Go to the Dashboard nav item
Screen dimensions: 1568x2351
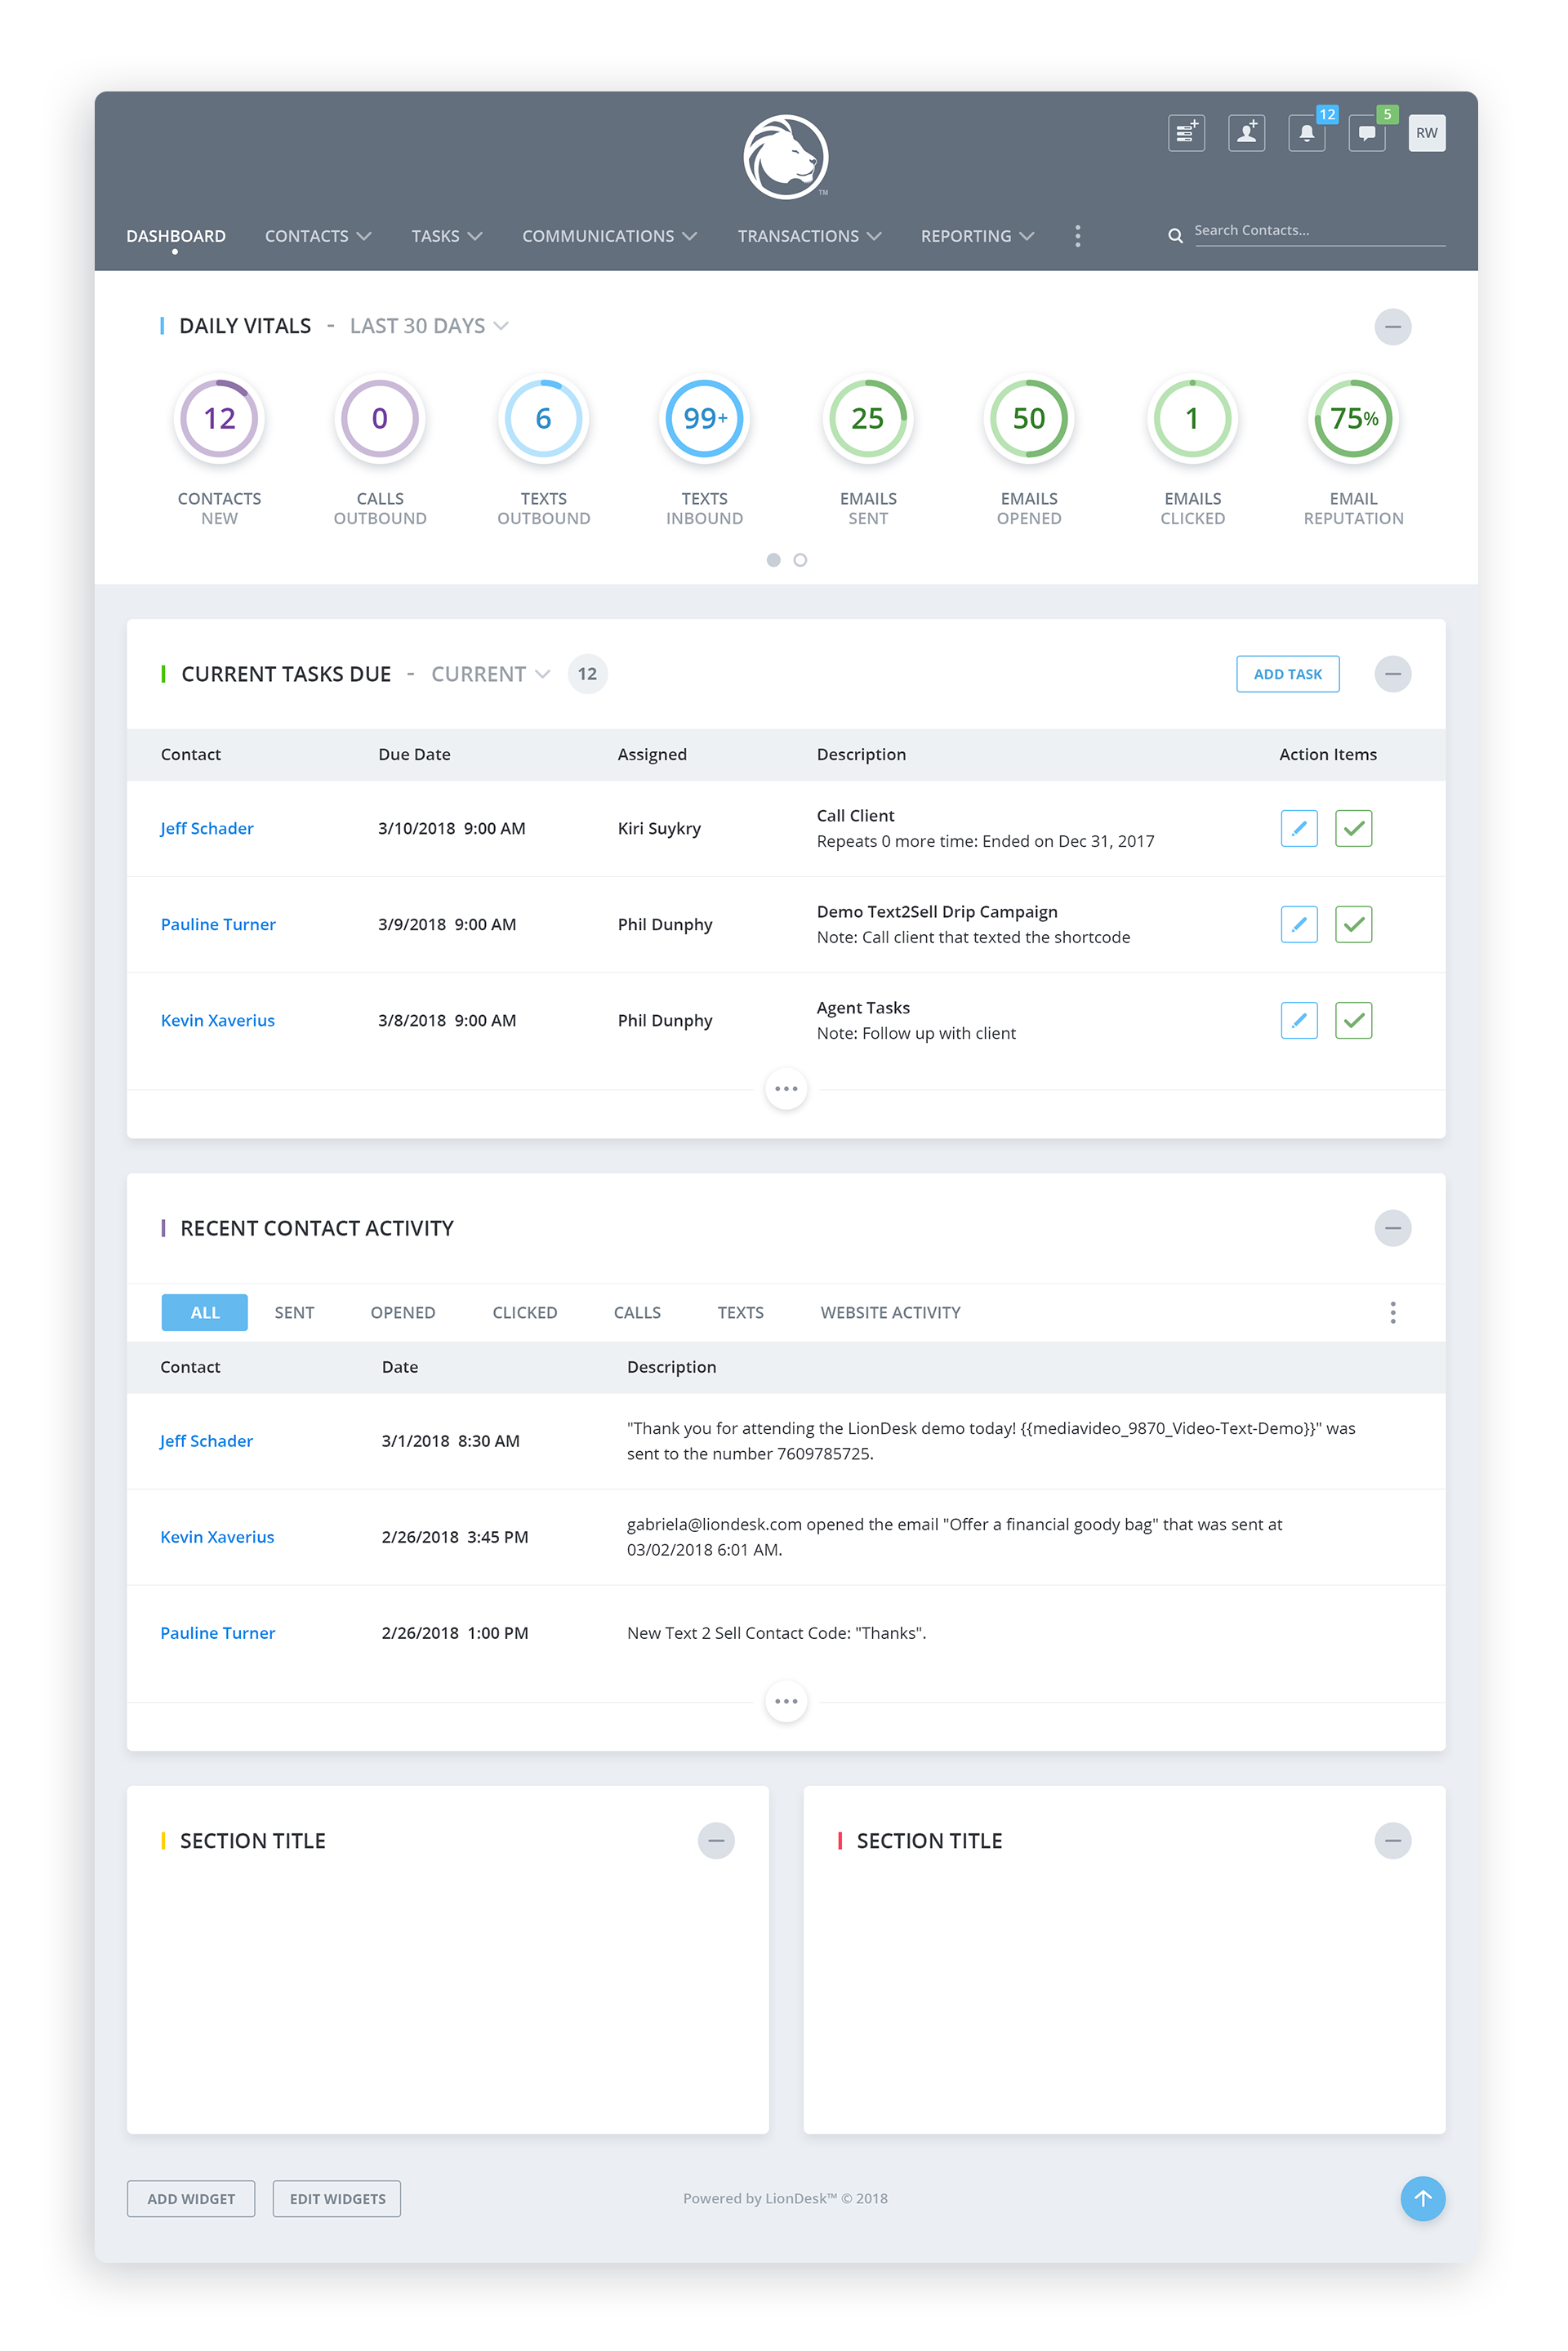[176, 236]
